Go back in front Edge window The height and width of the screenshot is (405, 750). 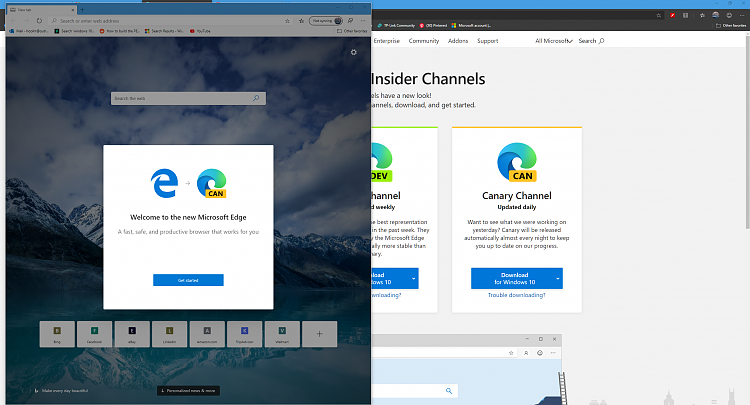click(13, 21)
